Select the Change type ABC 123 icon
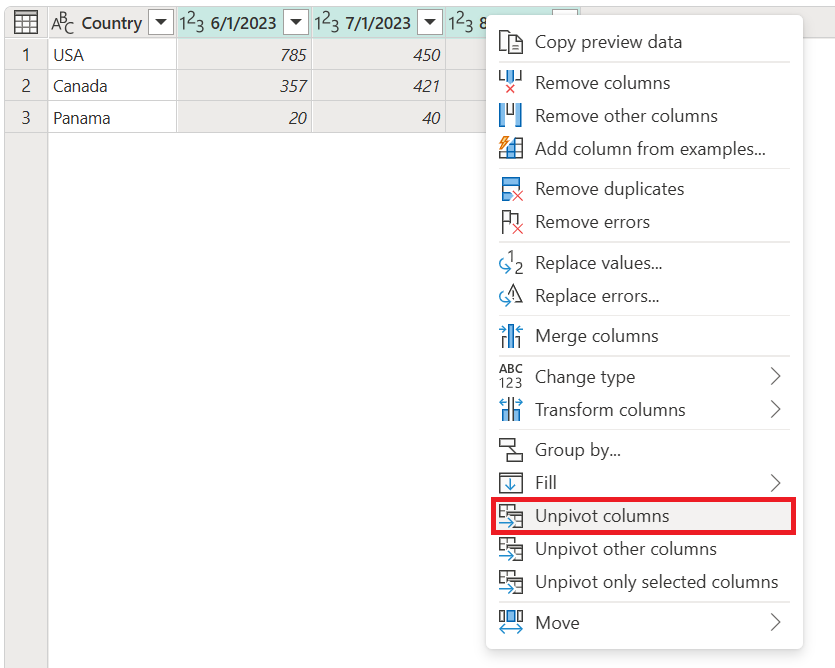Viewport: 835px width, 668px height. click(511, 378)
